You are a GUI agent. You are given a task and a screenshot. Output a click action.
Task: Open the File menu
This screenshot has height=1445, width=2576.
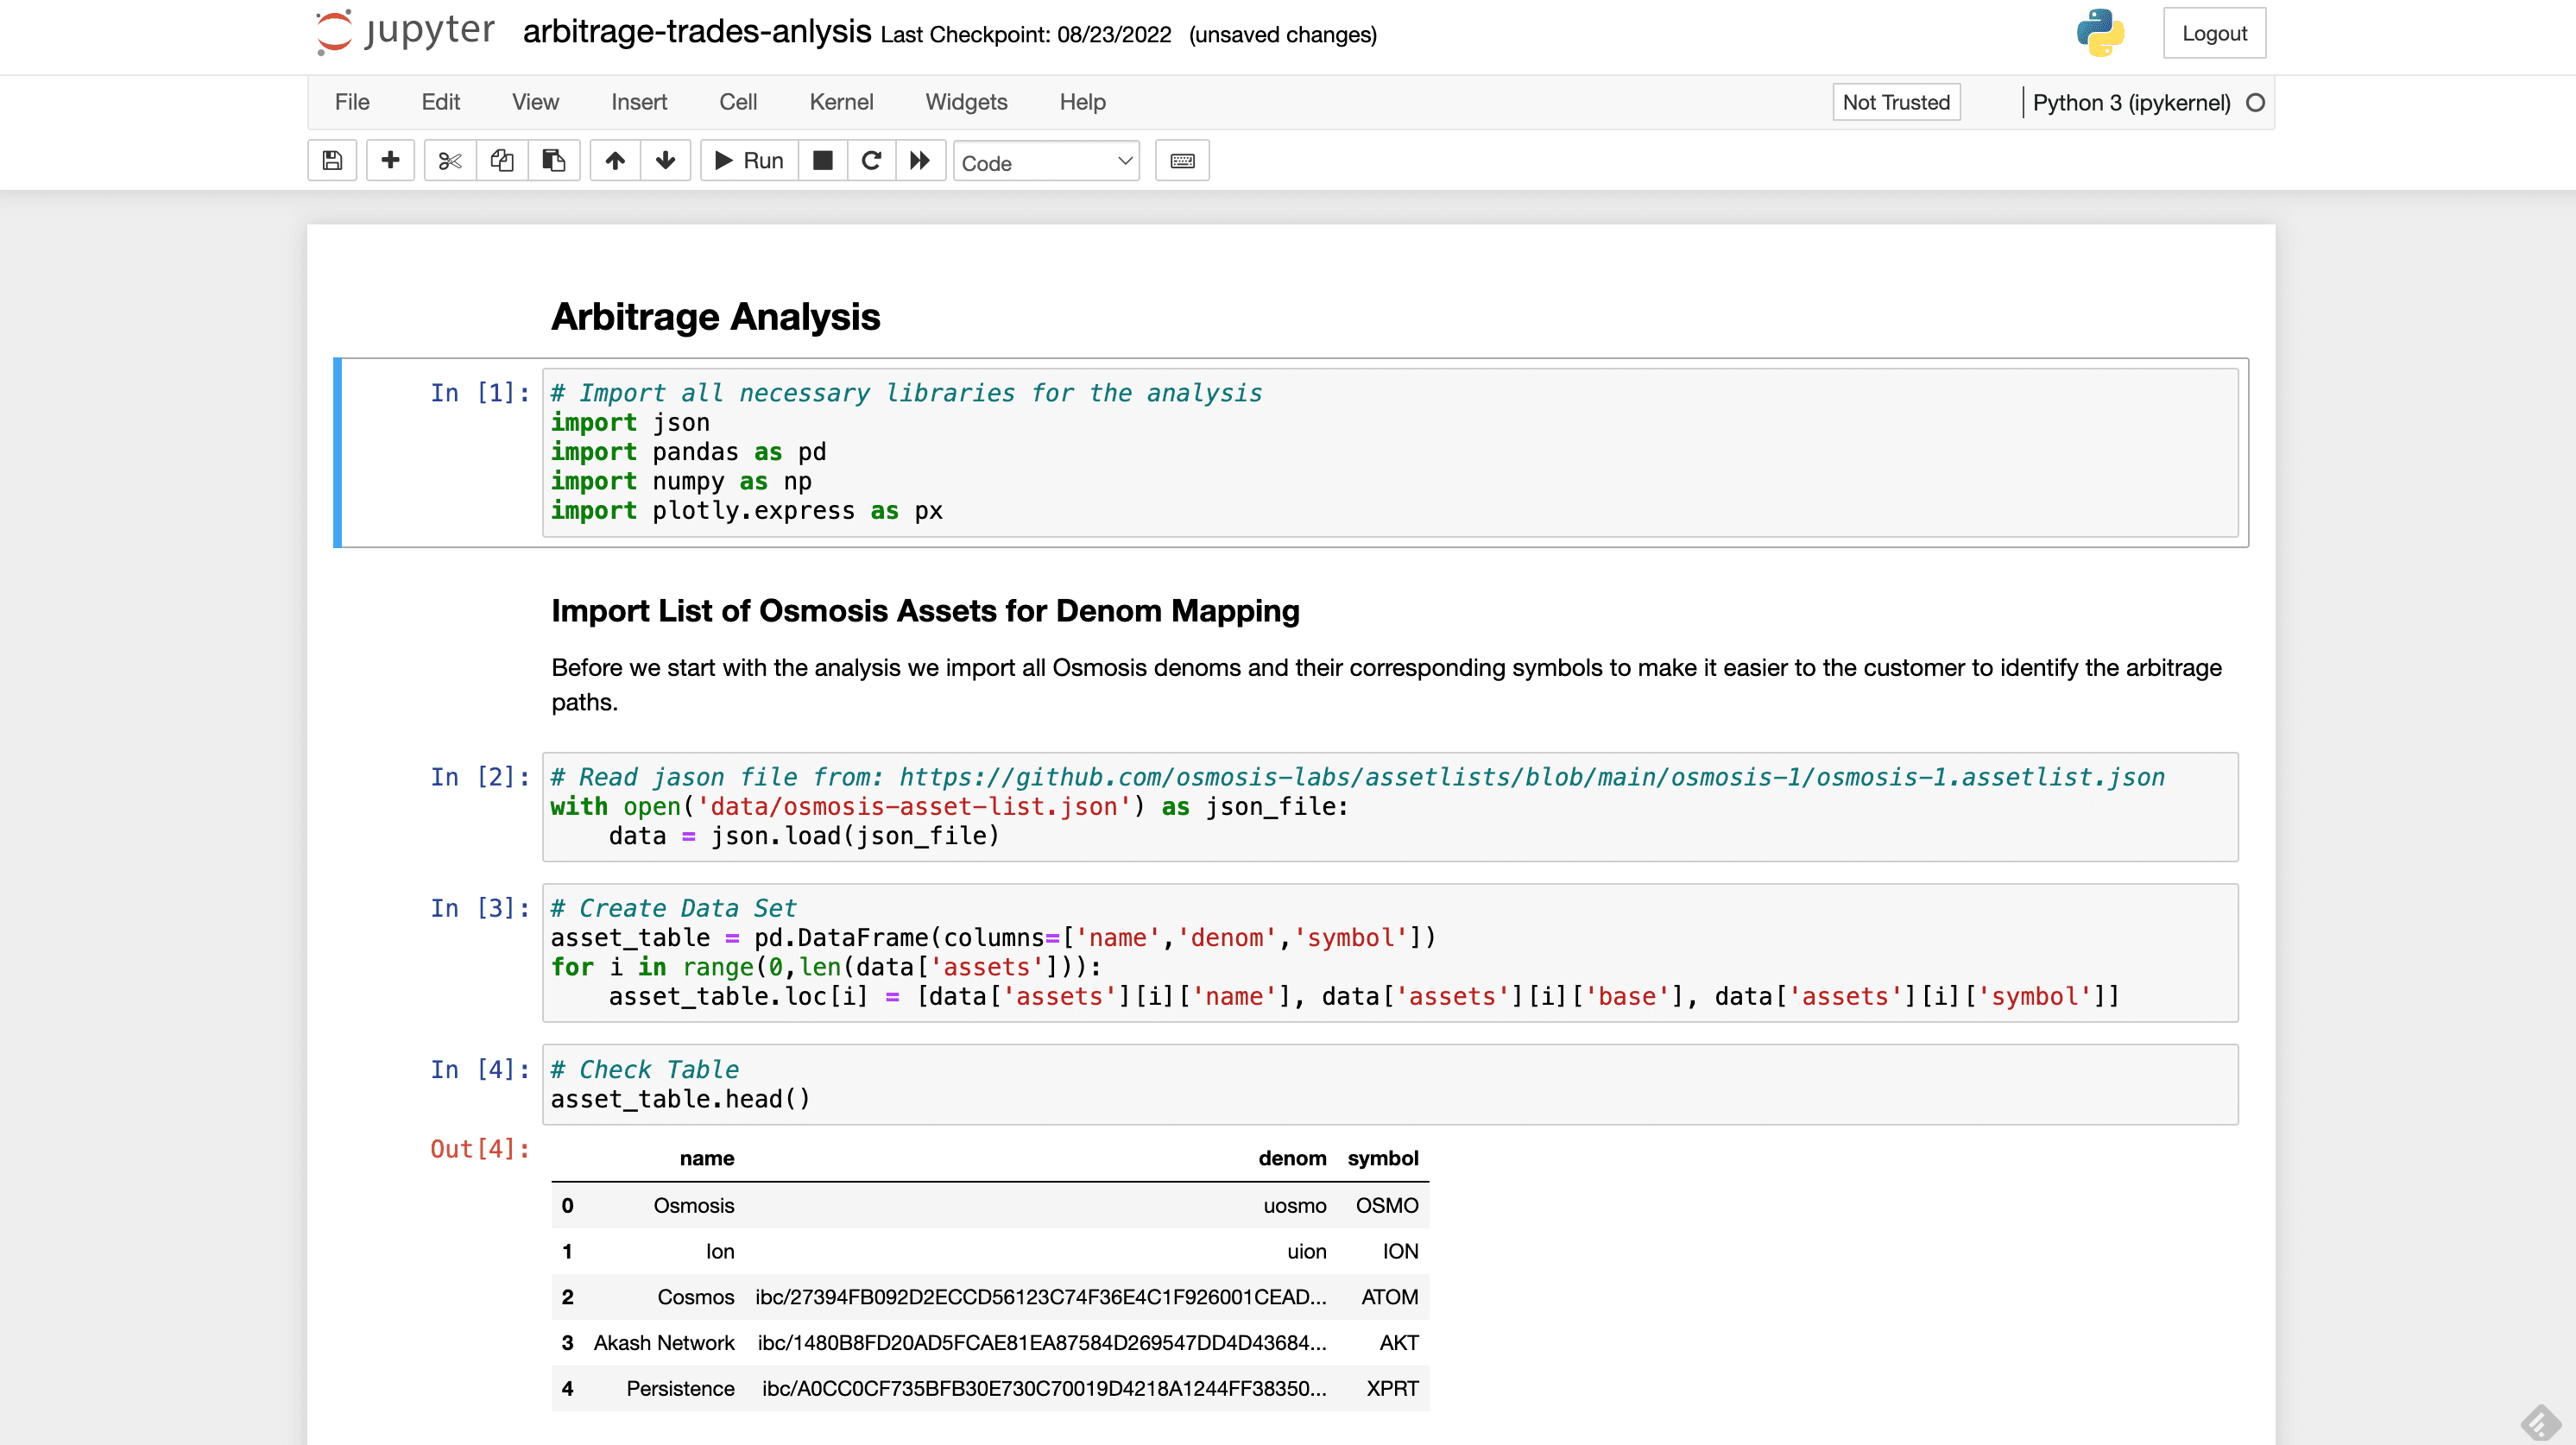[351, 101]
